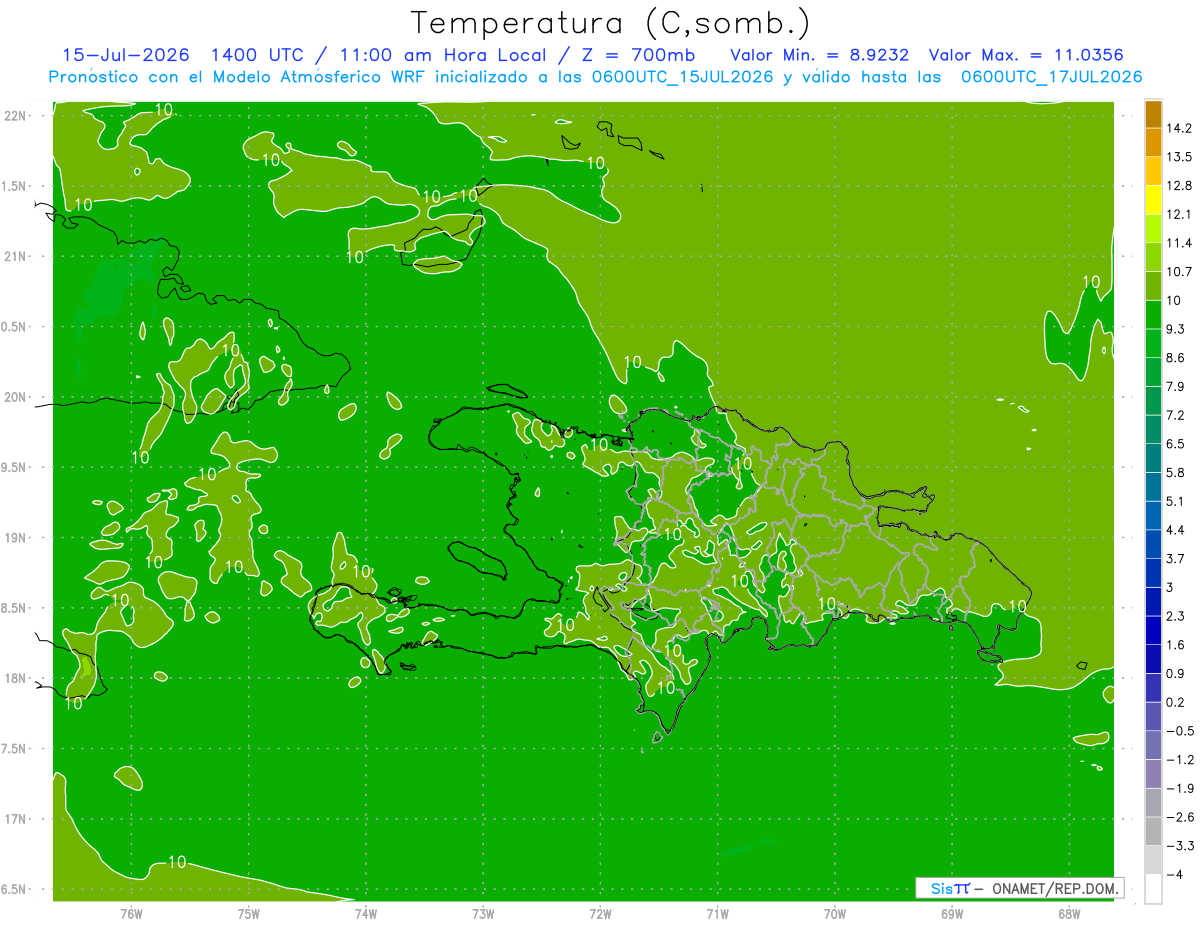This screenshot has width=1200, height=927.
Task: Click the "4.4" color scale value
Action: pos(1175,530)
